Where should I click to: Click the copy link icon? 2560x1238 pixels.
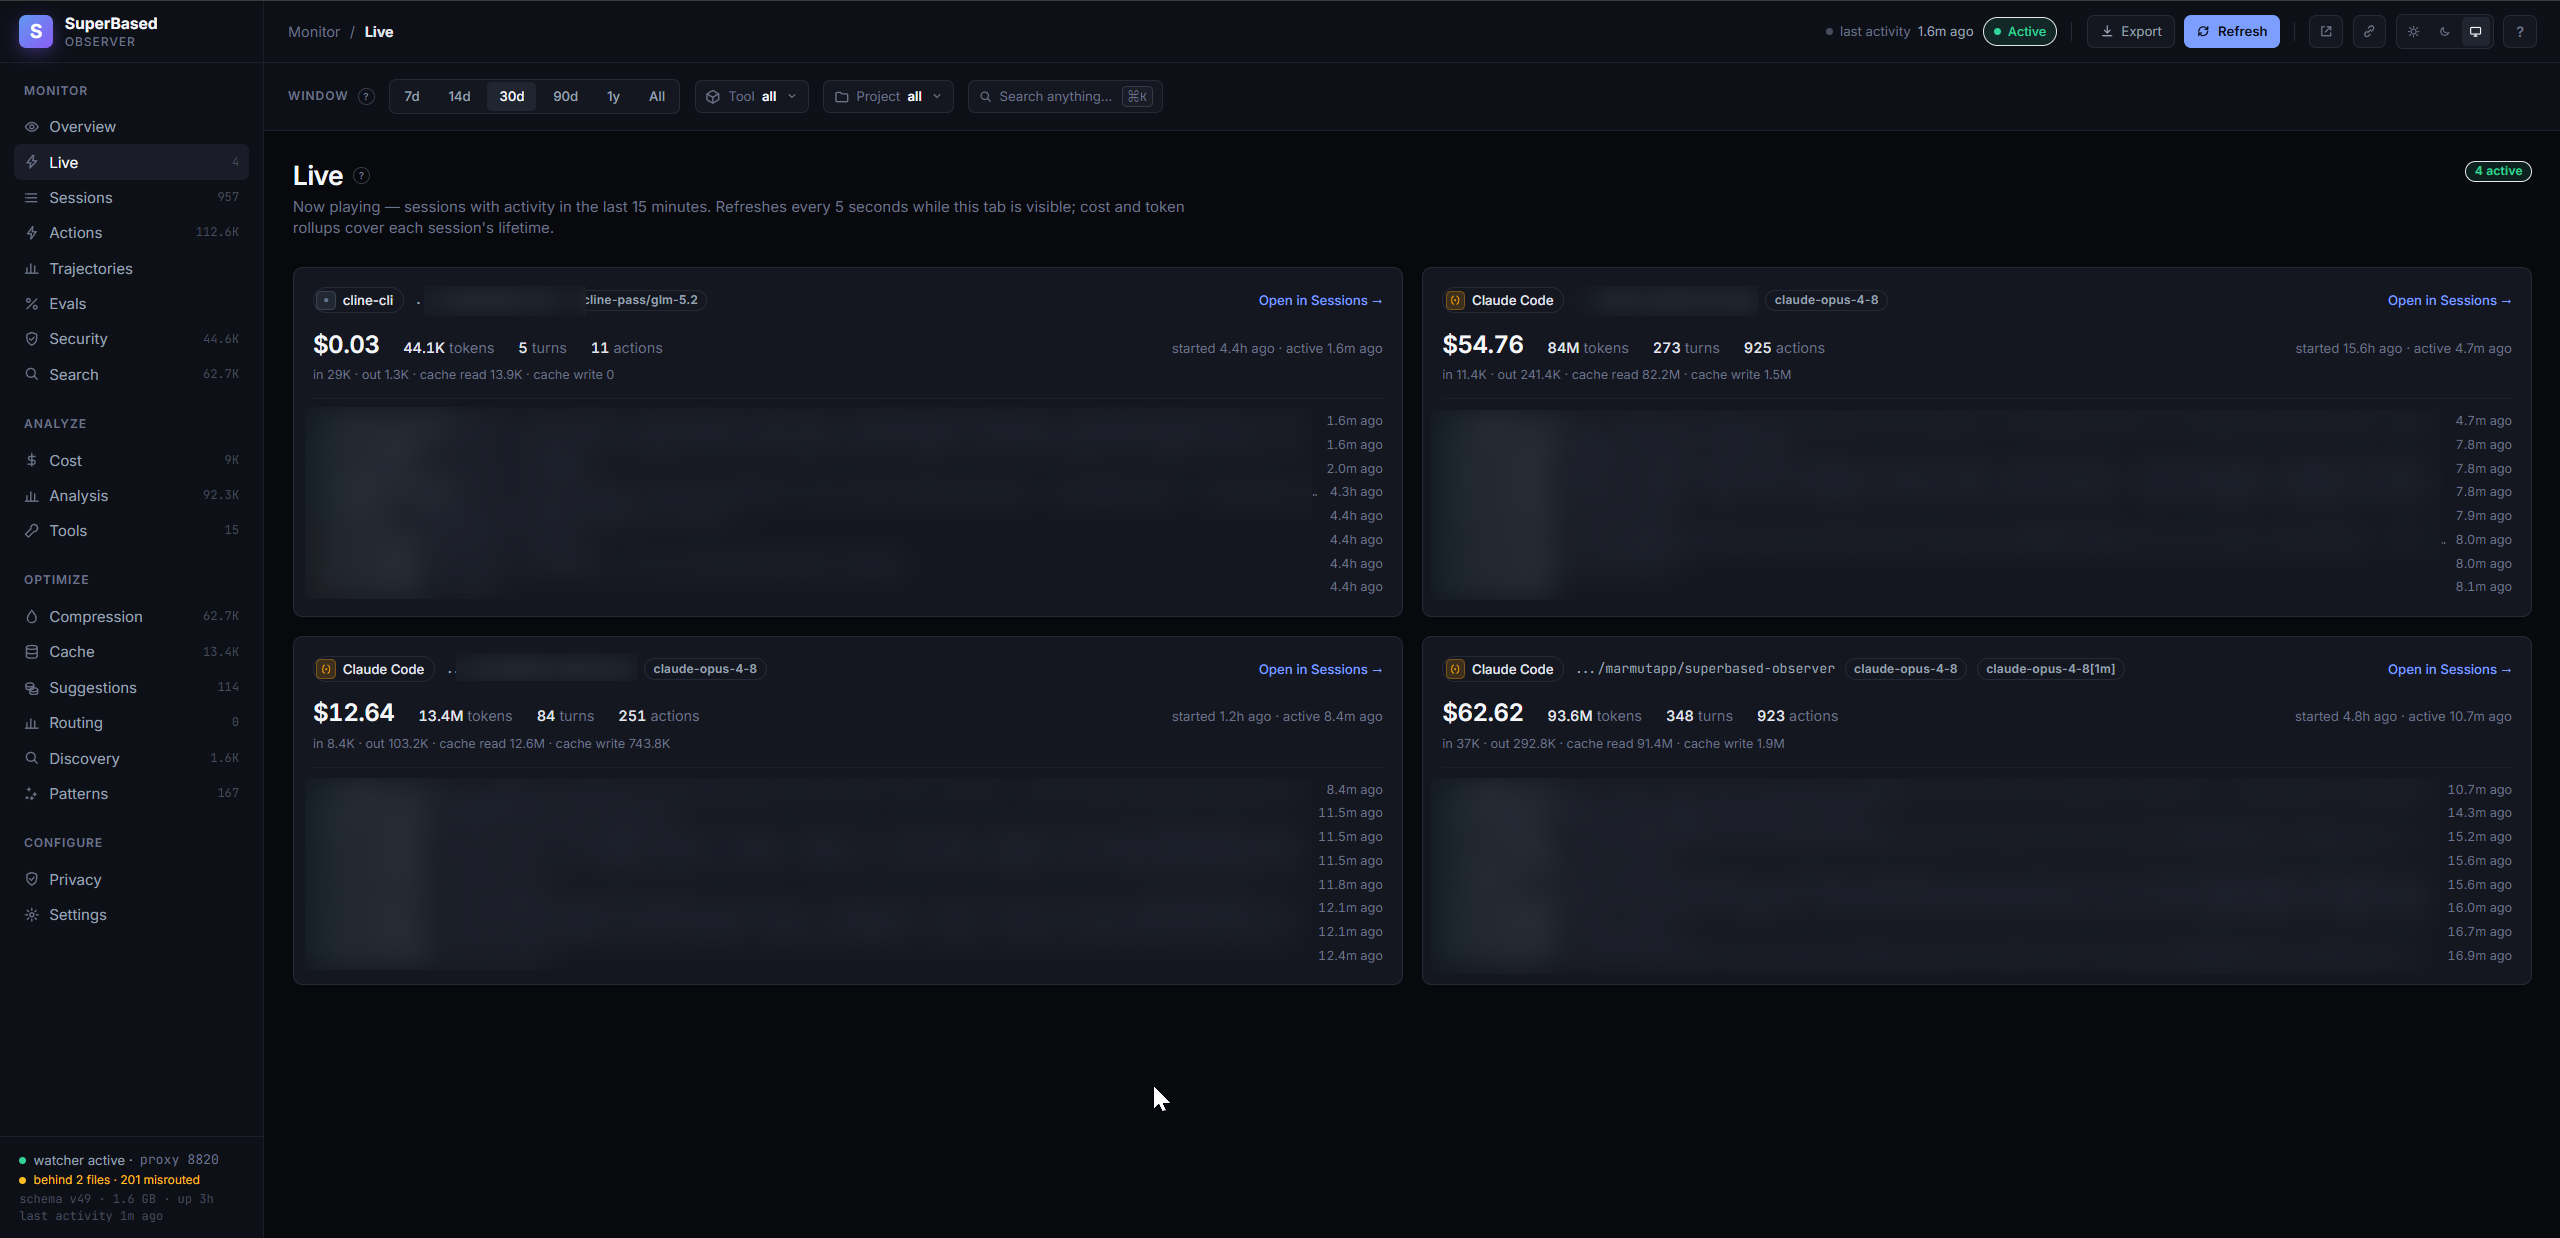pyautogui.click(x=2369, y=32)
